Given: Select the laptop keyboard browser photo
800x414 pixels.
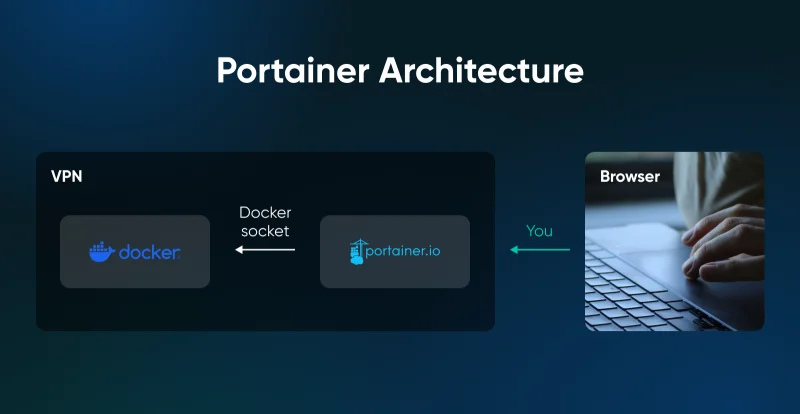Looking at the screenshot, I should click(674, 241).
